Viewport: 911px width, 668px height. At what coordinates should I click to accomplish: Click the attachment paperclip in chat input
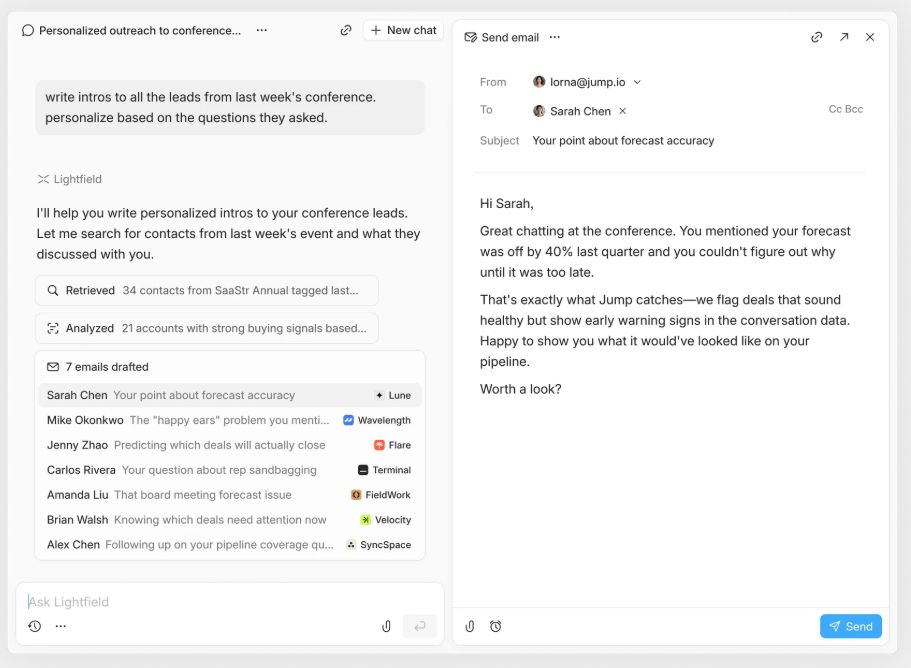(x=386, y=626)
